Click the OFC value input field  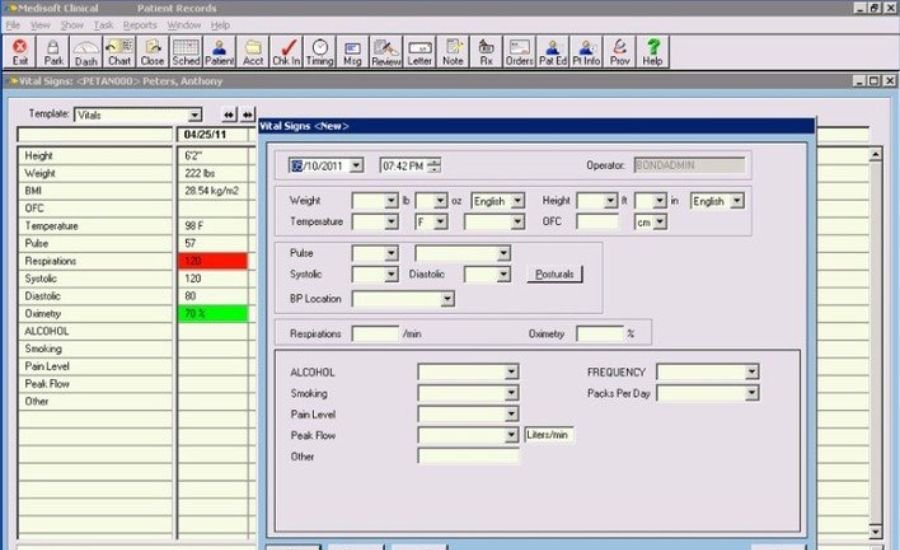pyautogui.click(x=598, y=222)
